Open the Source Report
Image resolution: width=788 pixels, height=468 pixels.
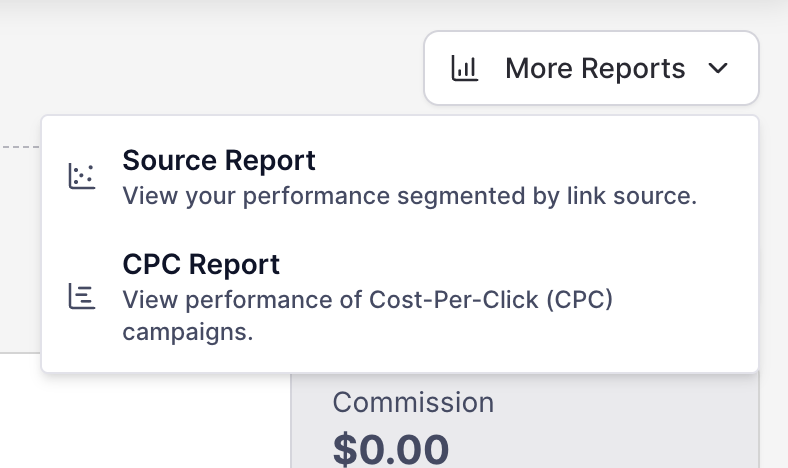(x=219, y=160)
